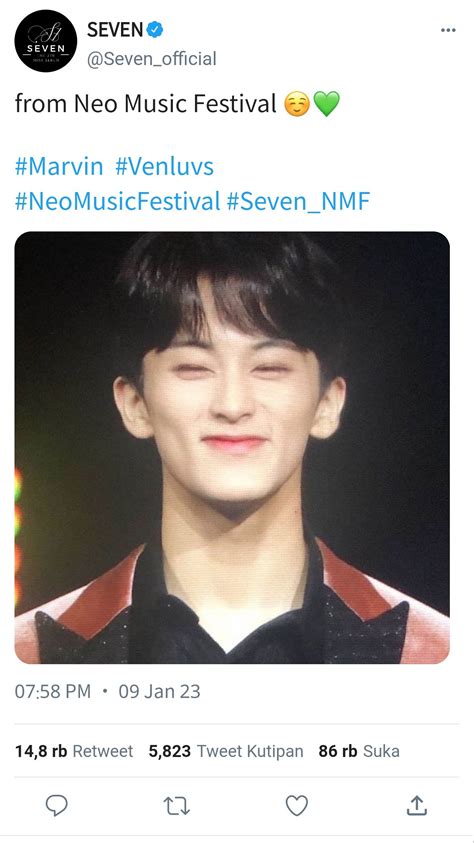This screenshot has width=474, height=843.
Task: Click the blue verified badge
Action: click(x=155, y=30)
